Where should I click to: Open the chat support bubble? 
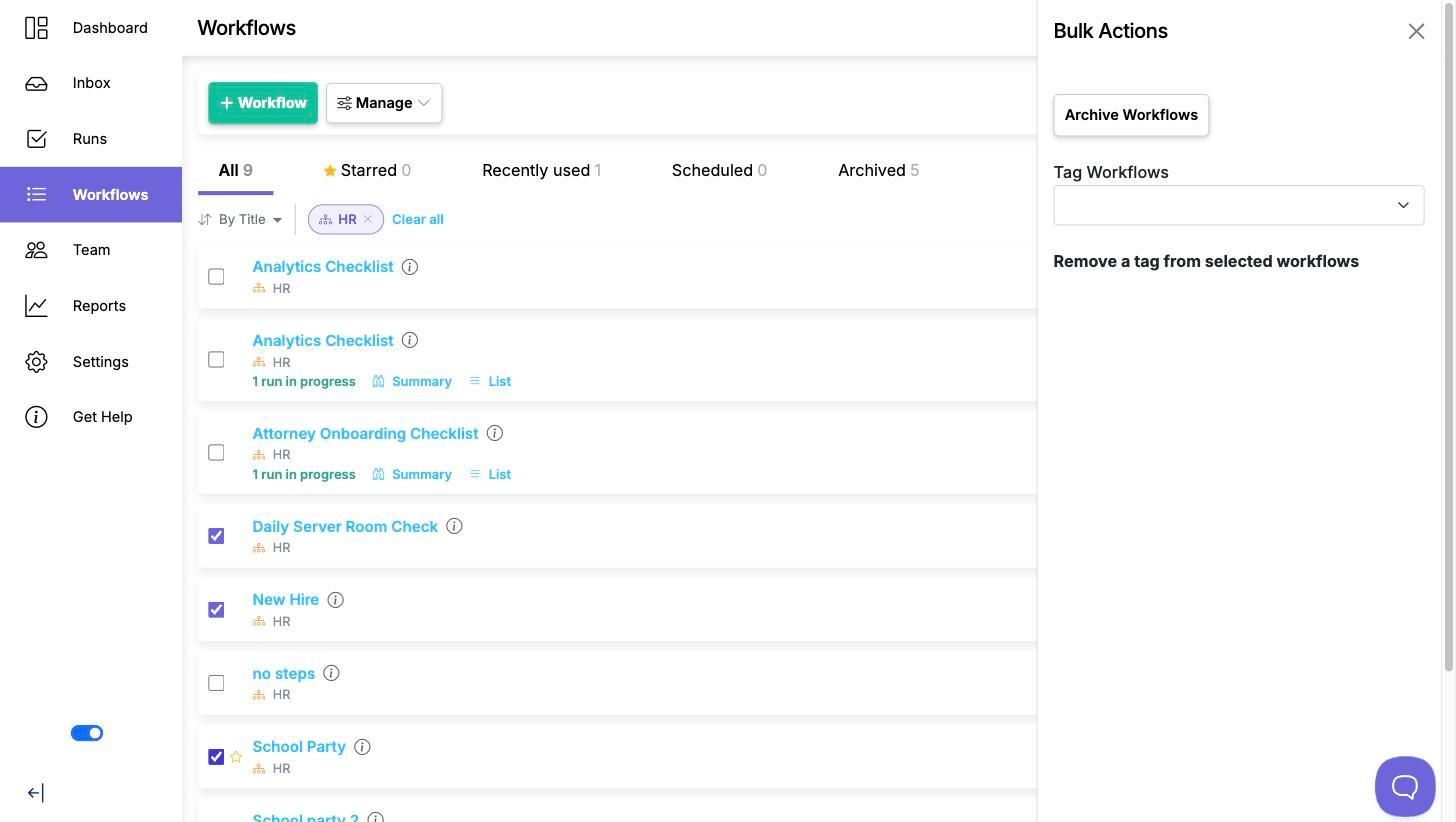[1405, 786]
